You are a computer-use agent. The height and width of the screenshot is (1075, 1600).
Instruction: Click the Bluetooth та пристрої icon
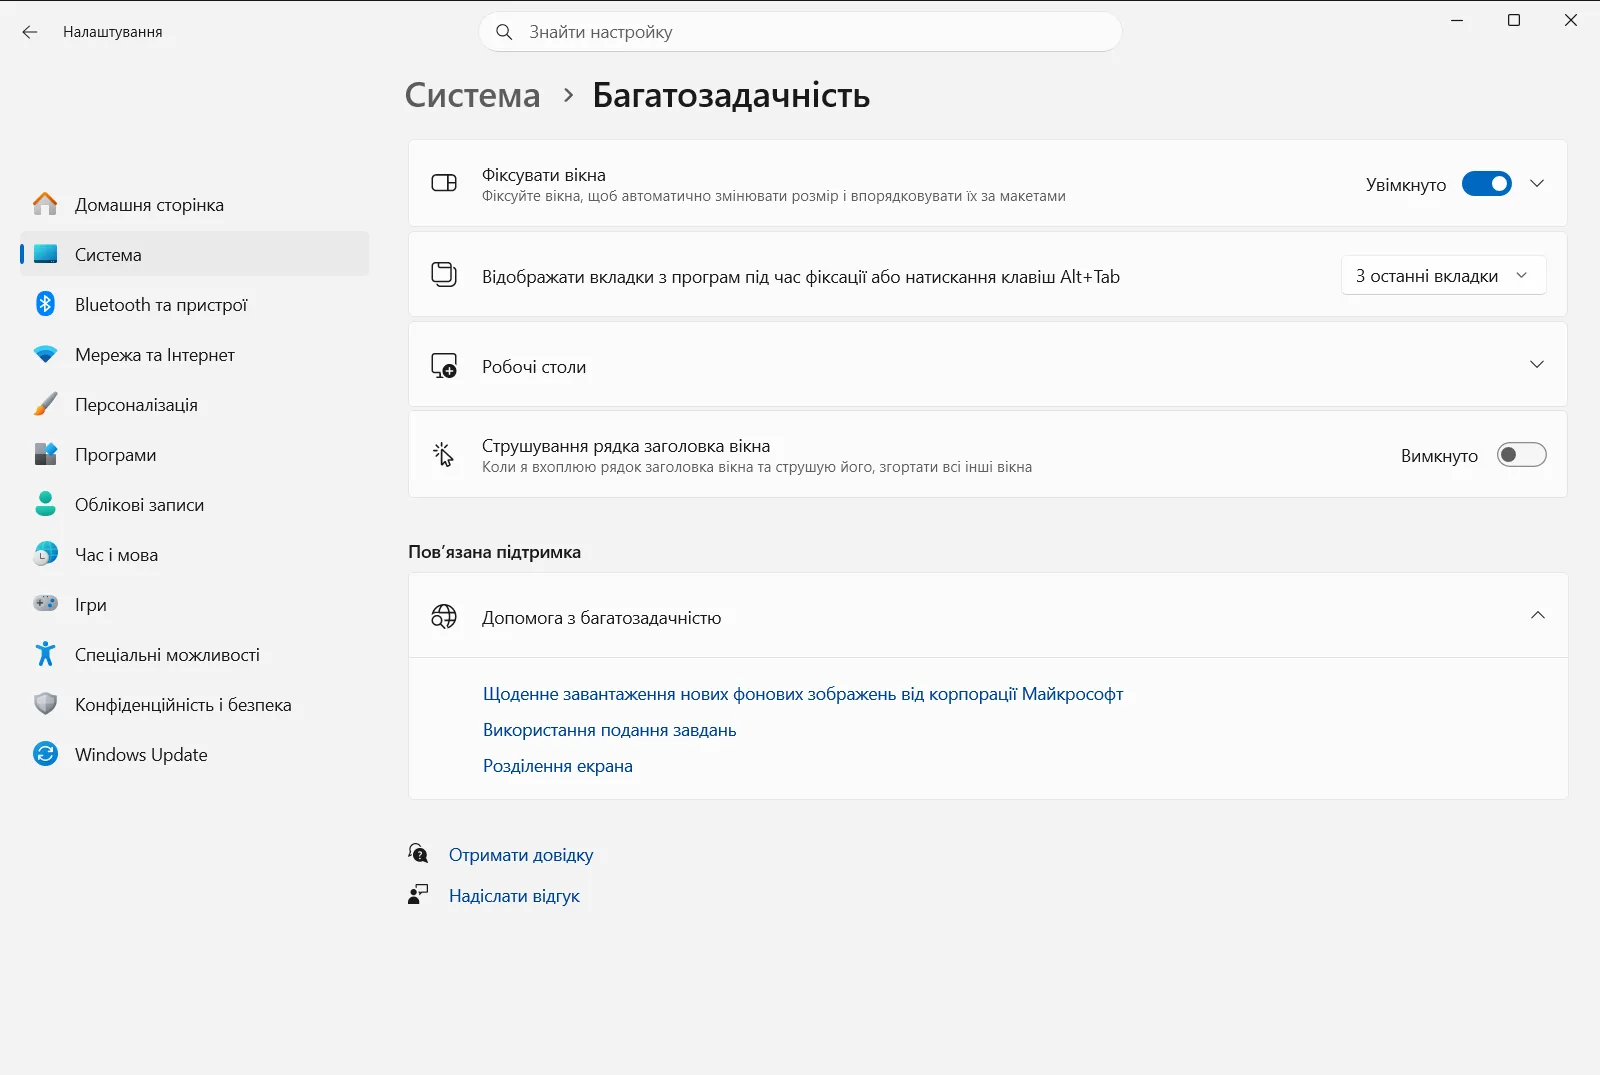tap(45, 304)
